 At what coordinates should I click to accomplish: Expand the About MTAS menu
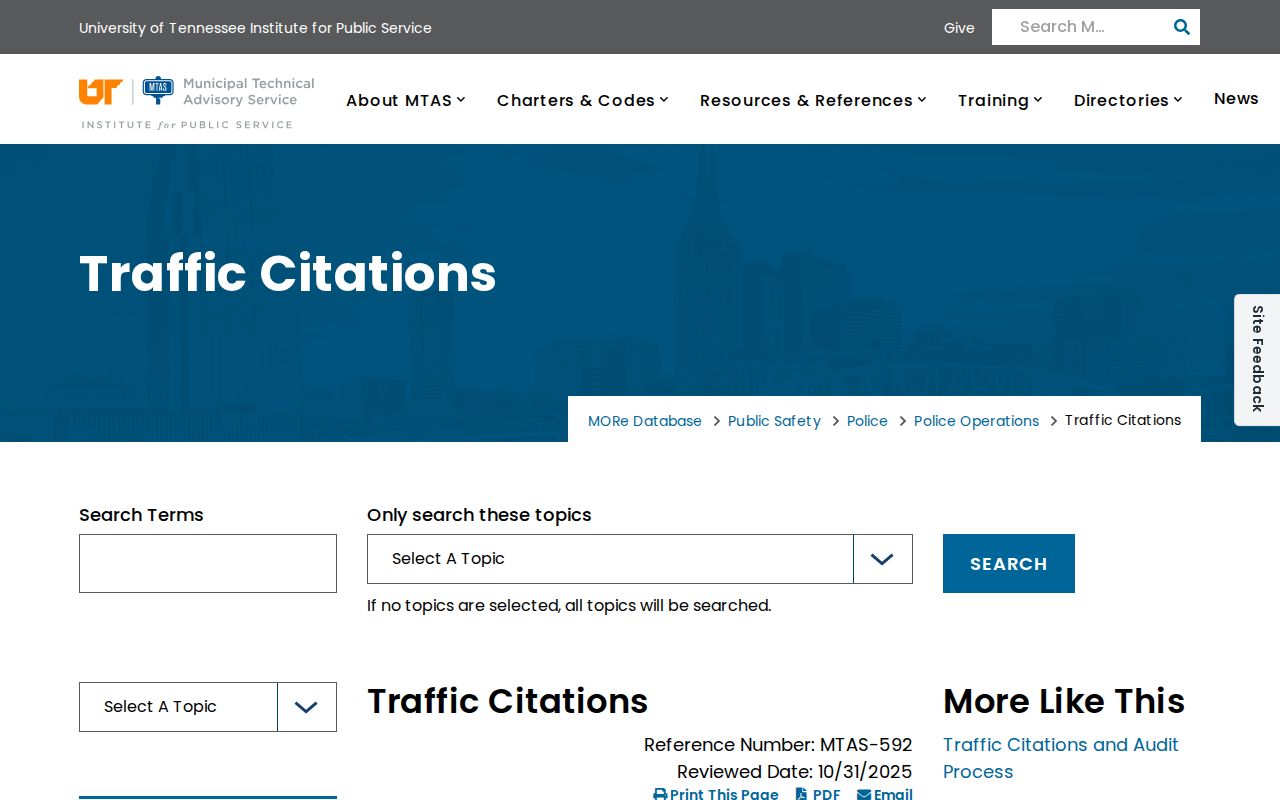pos(406,100)
